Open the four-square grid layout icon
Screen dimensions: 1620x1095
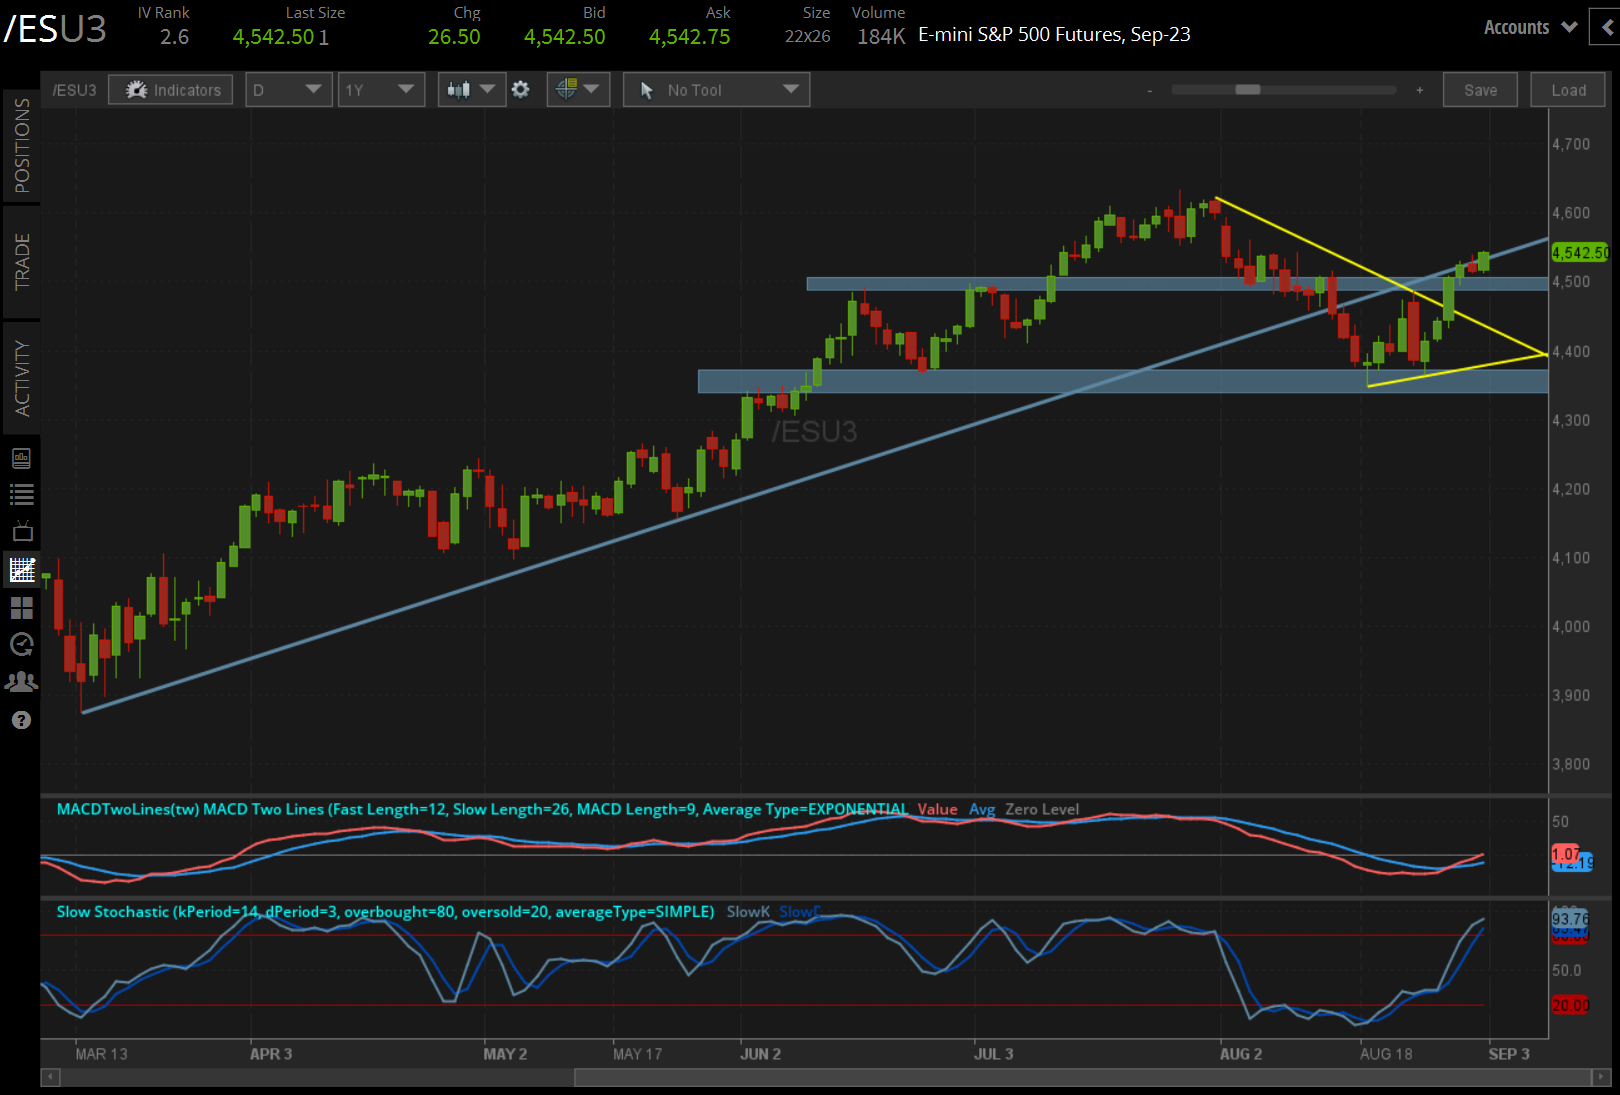(21, 608)
